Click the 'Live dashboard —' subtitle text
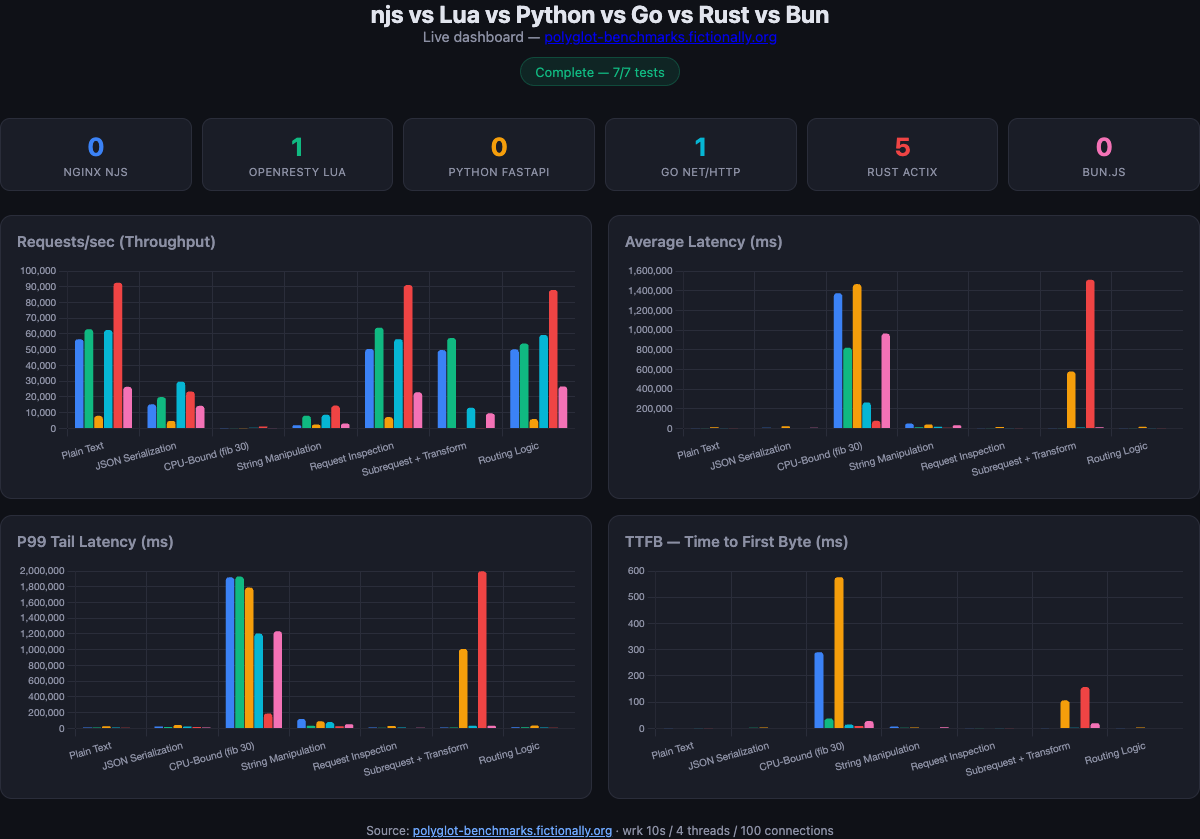 [481, 37]
